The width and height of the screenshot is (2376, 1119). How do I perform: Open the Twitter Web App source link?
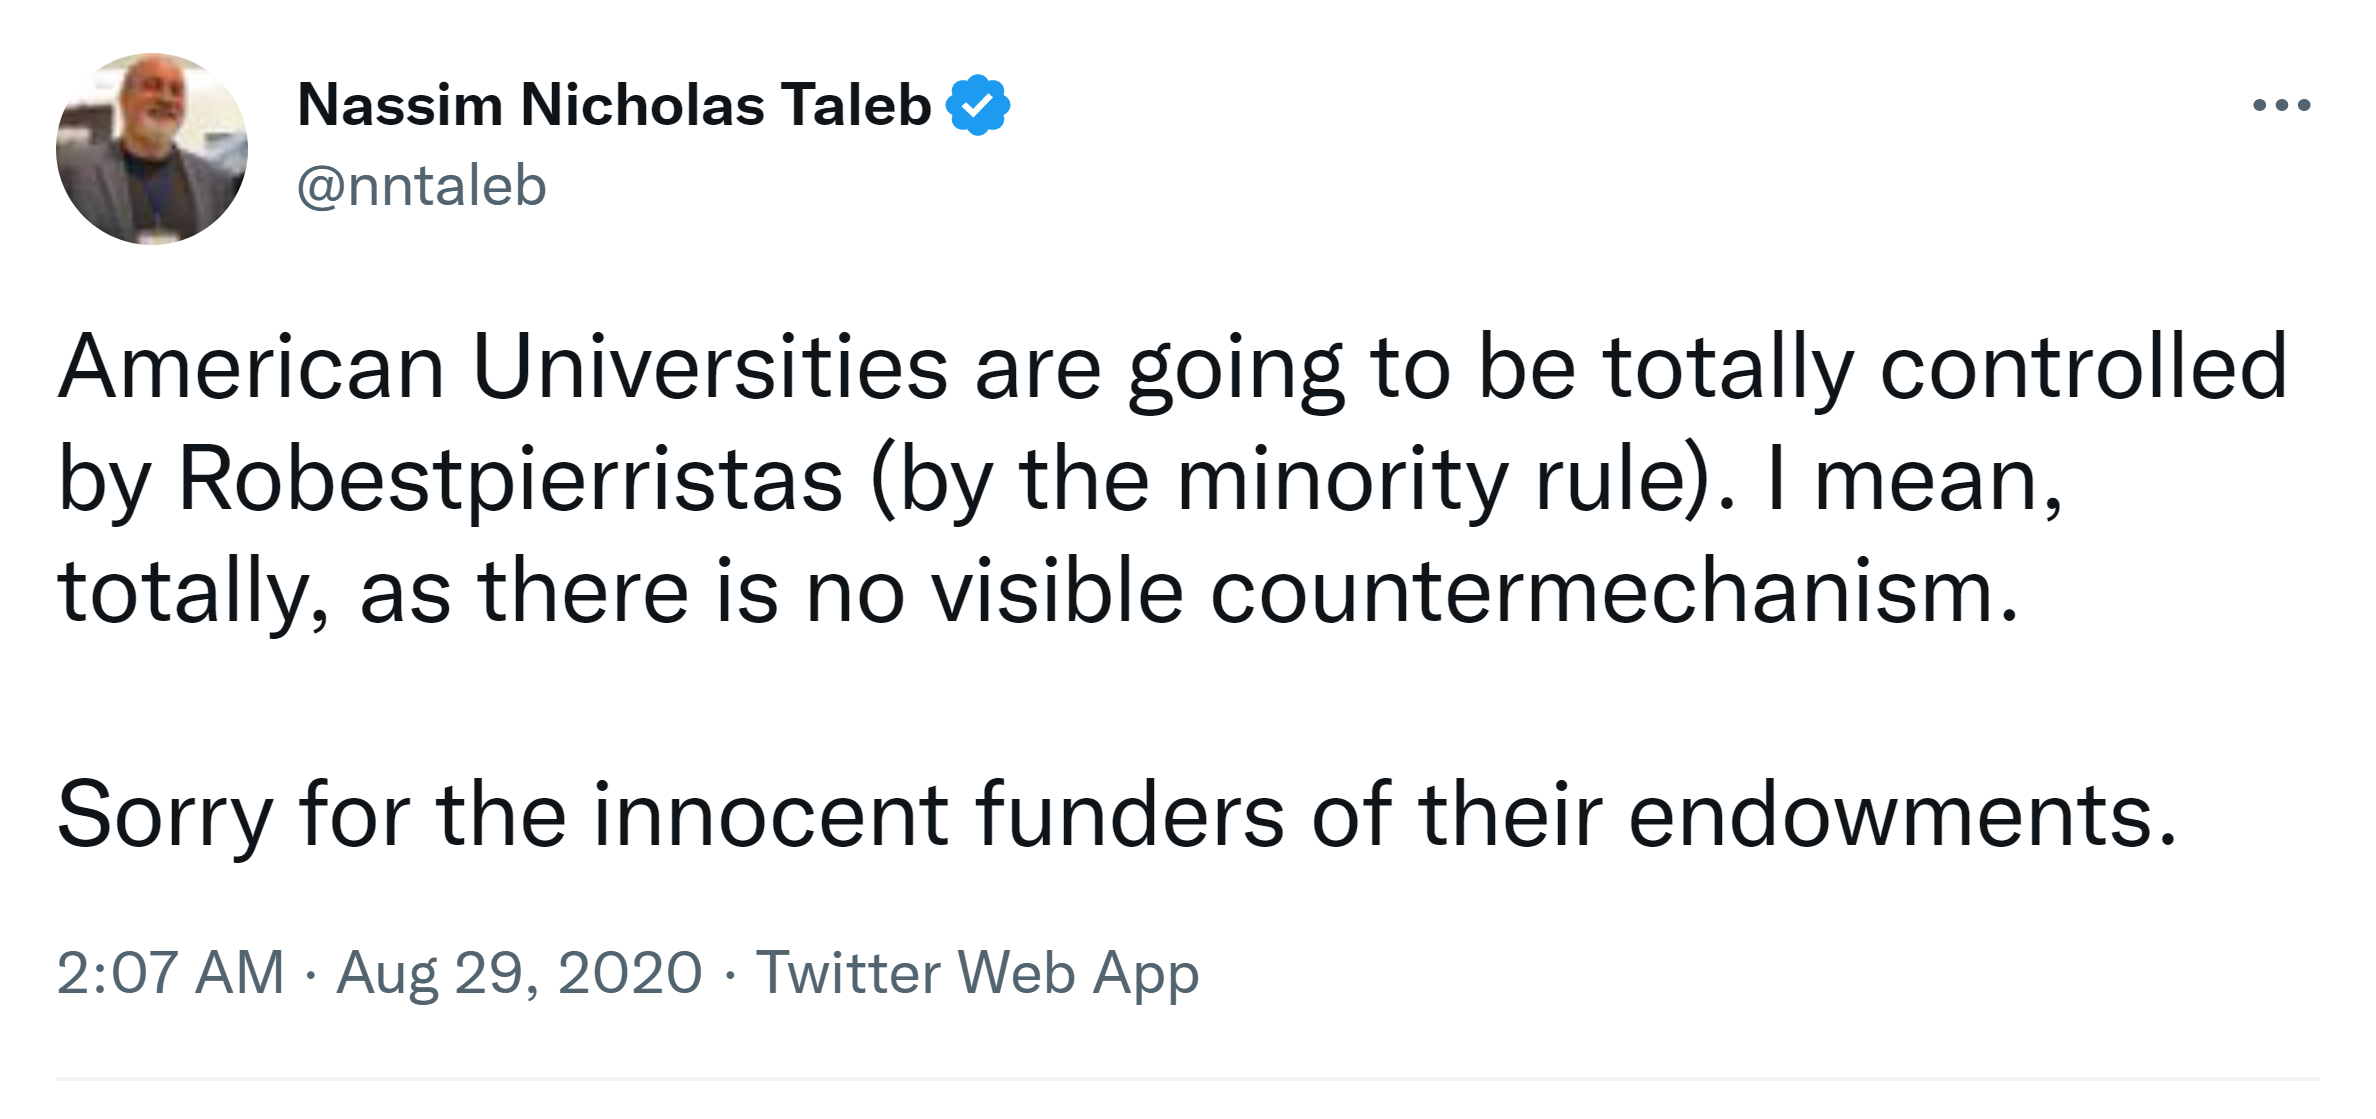(976, 972)
